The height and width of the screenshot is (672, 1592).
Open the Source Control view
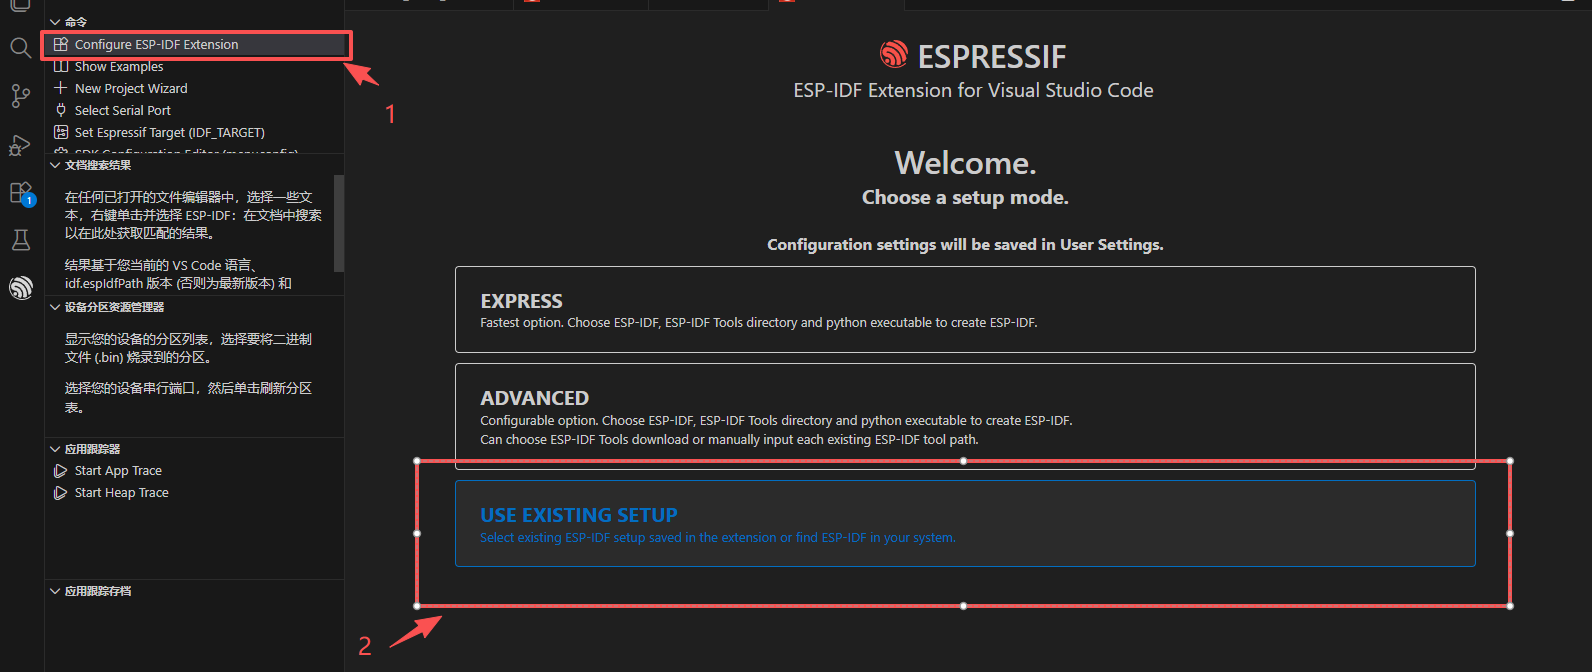[20, 95]
